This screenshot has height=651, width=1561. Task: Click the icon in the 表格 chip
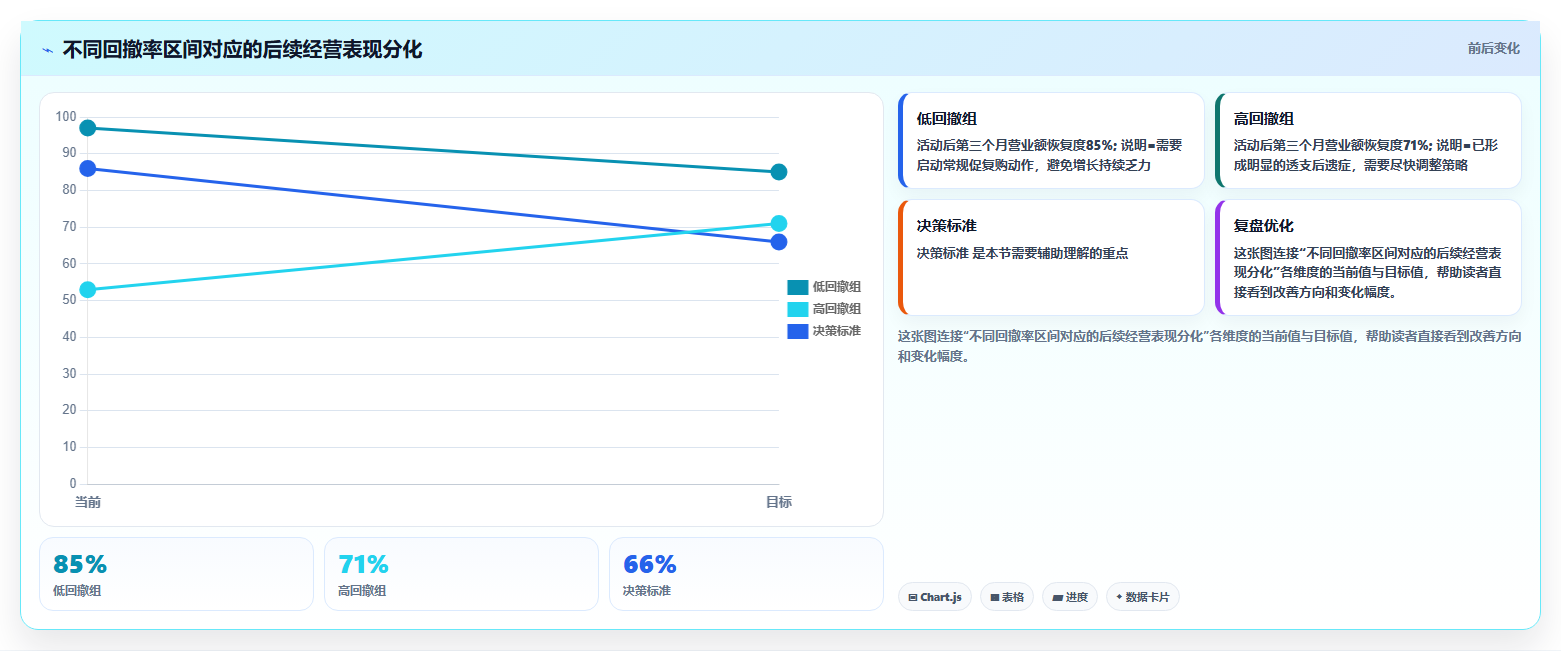995,597
